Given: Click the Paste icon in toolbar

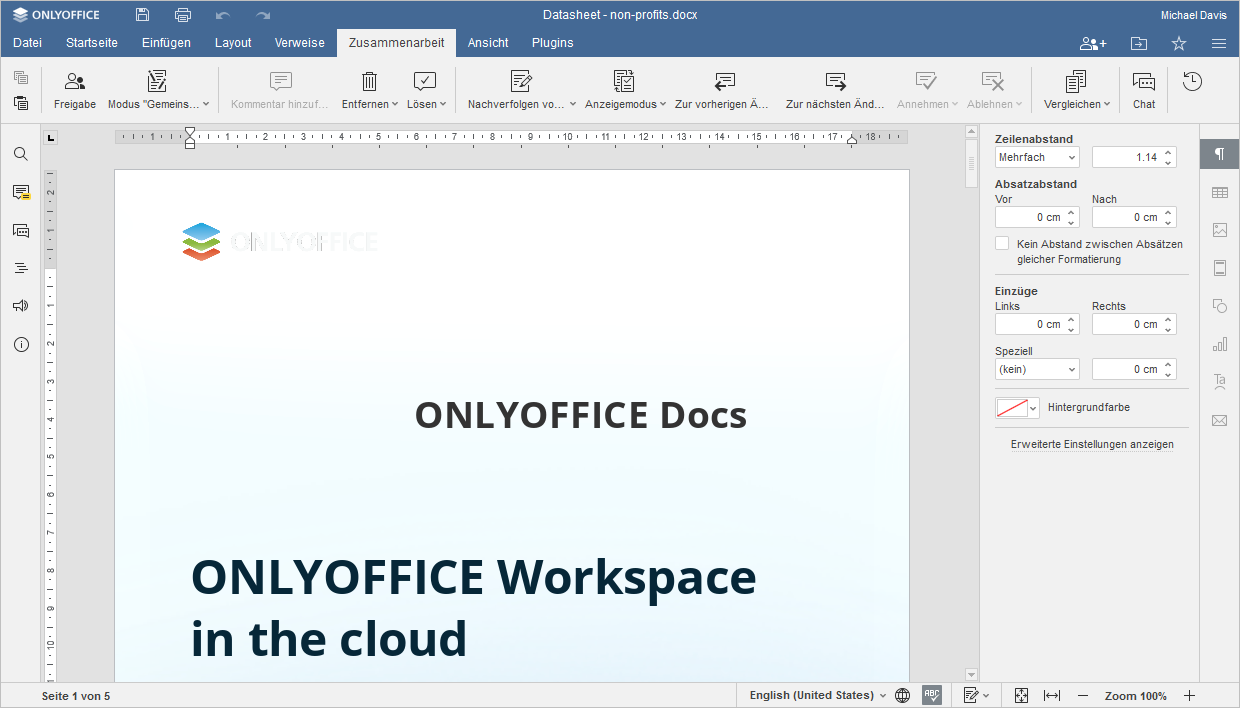Looking at the screenshot, I should pos(21,102).
